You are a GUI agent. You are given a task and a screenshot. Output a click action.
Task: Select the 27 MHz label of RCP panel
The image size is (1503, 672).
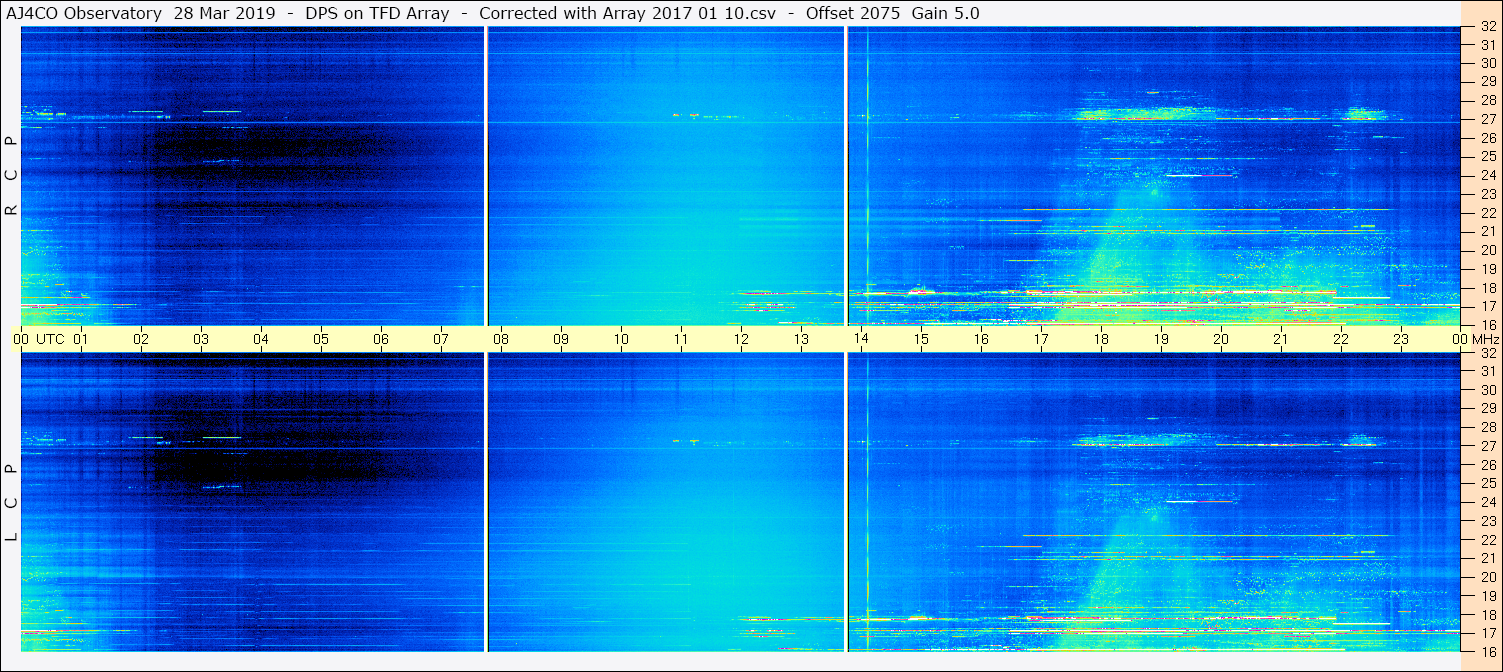pyautogui.click(x=1488, y=119)
